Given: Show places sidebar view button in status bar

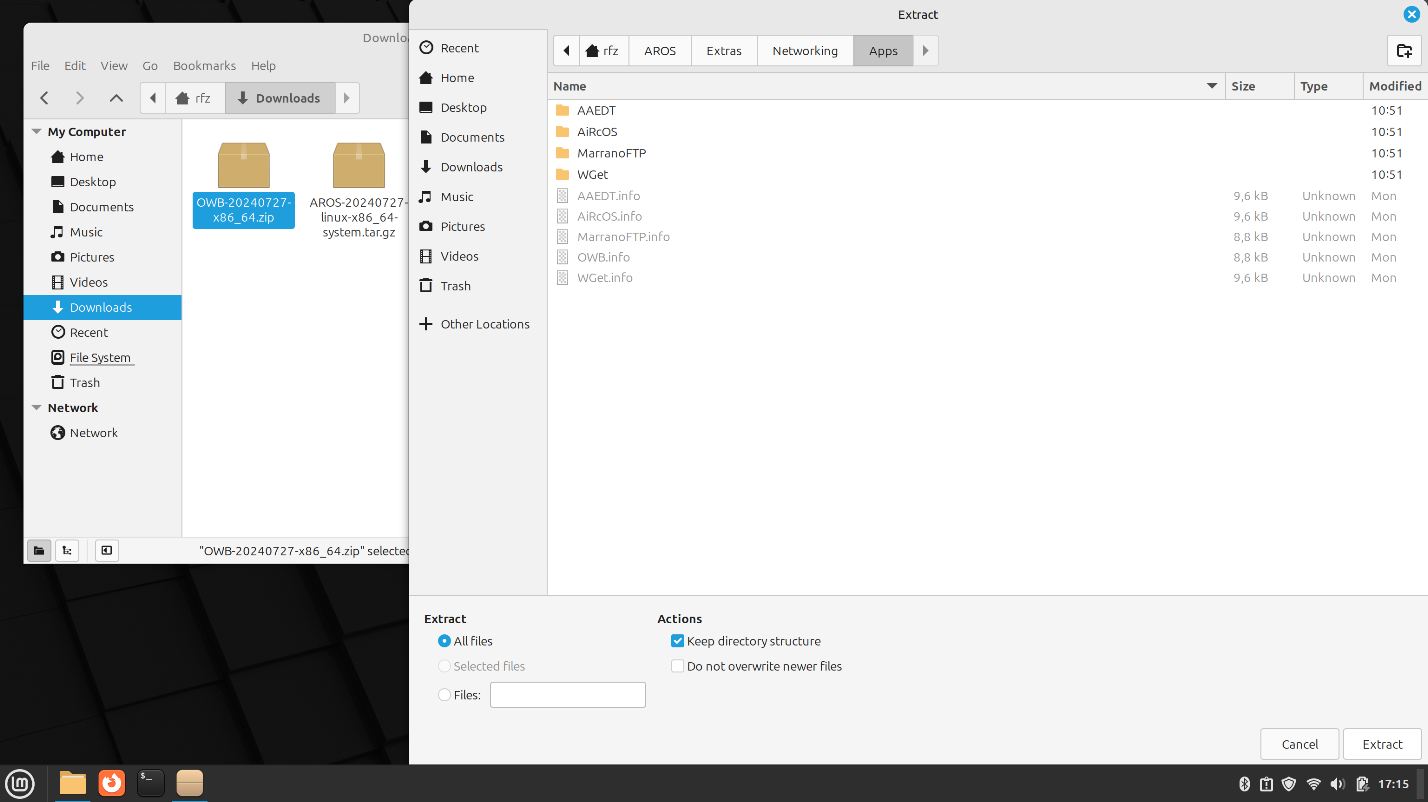Looking at the screenshot, I should point(39,550).
